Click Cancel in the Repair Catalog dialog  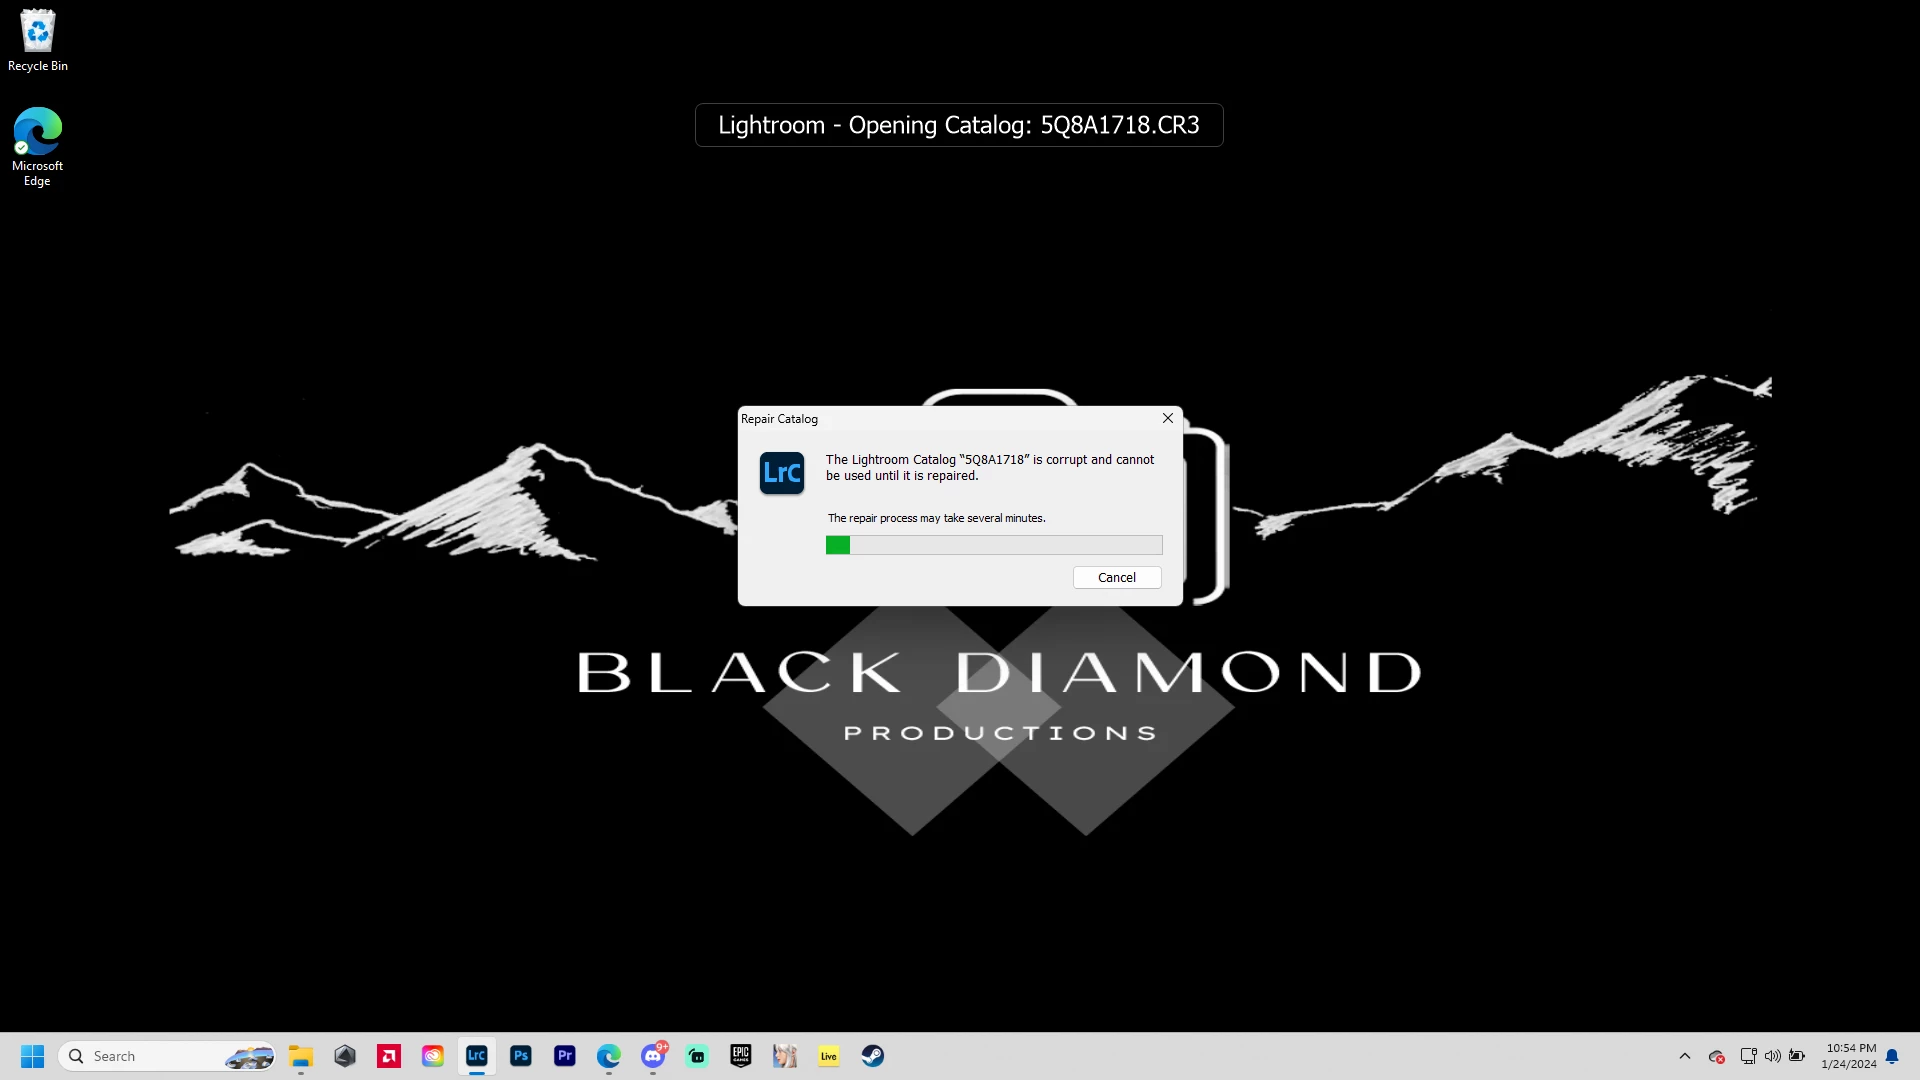point(1116,577)
